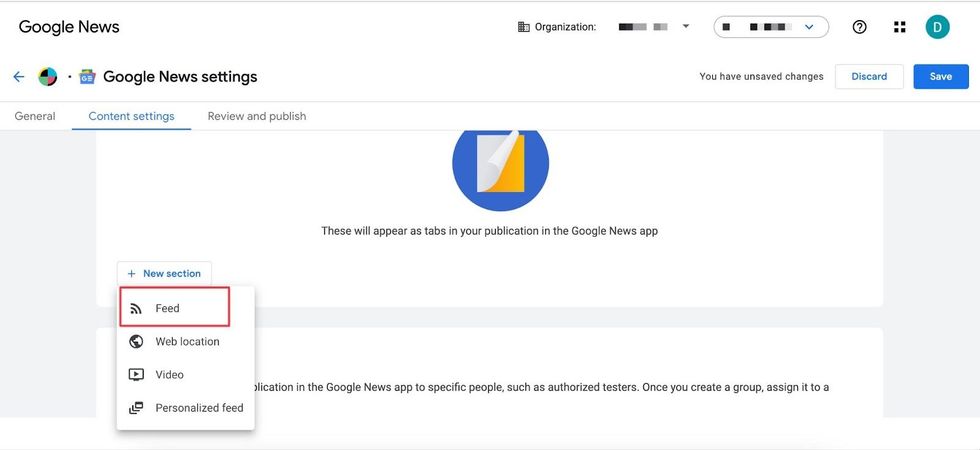Select the Content settings tab
The width and height of the screenshot is (980, 450).
131,116
